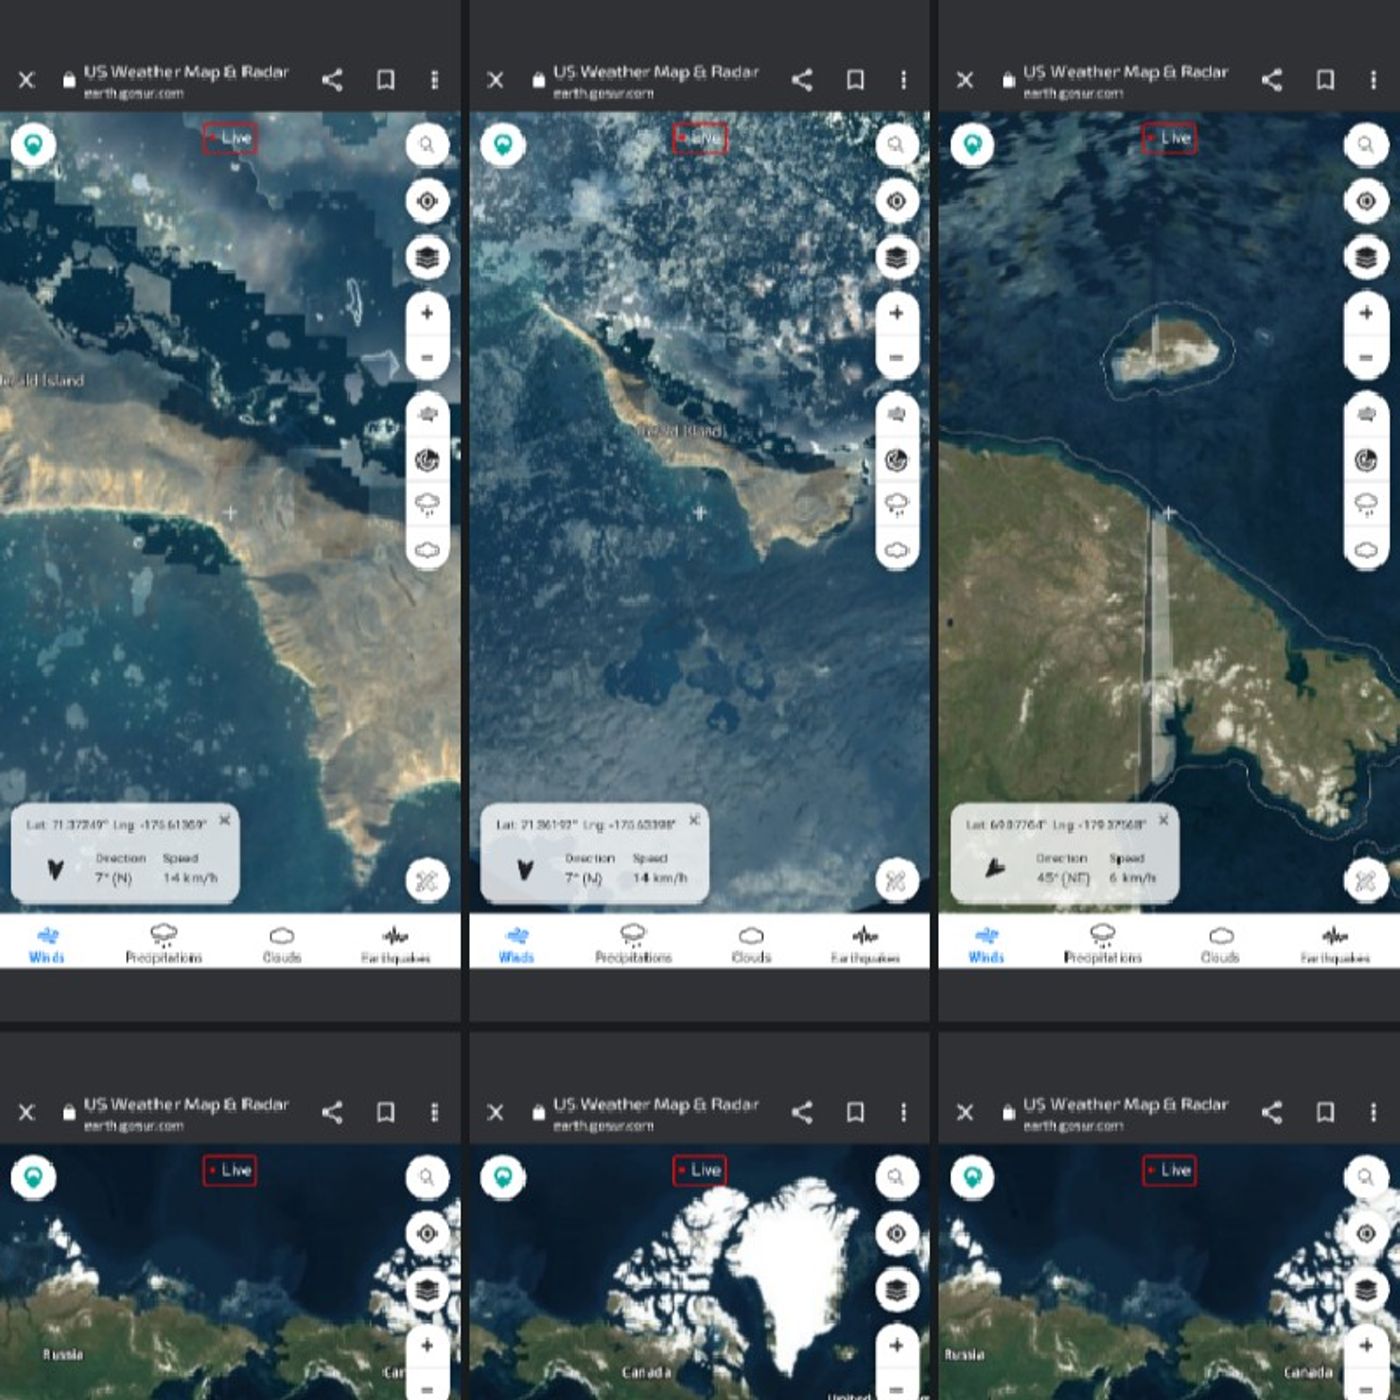Click the share icon in the top-right screenshot's header
Viewport: 1400px width, 1400px height.
pyautogui.click(x=1271, y=80)
